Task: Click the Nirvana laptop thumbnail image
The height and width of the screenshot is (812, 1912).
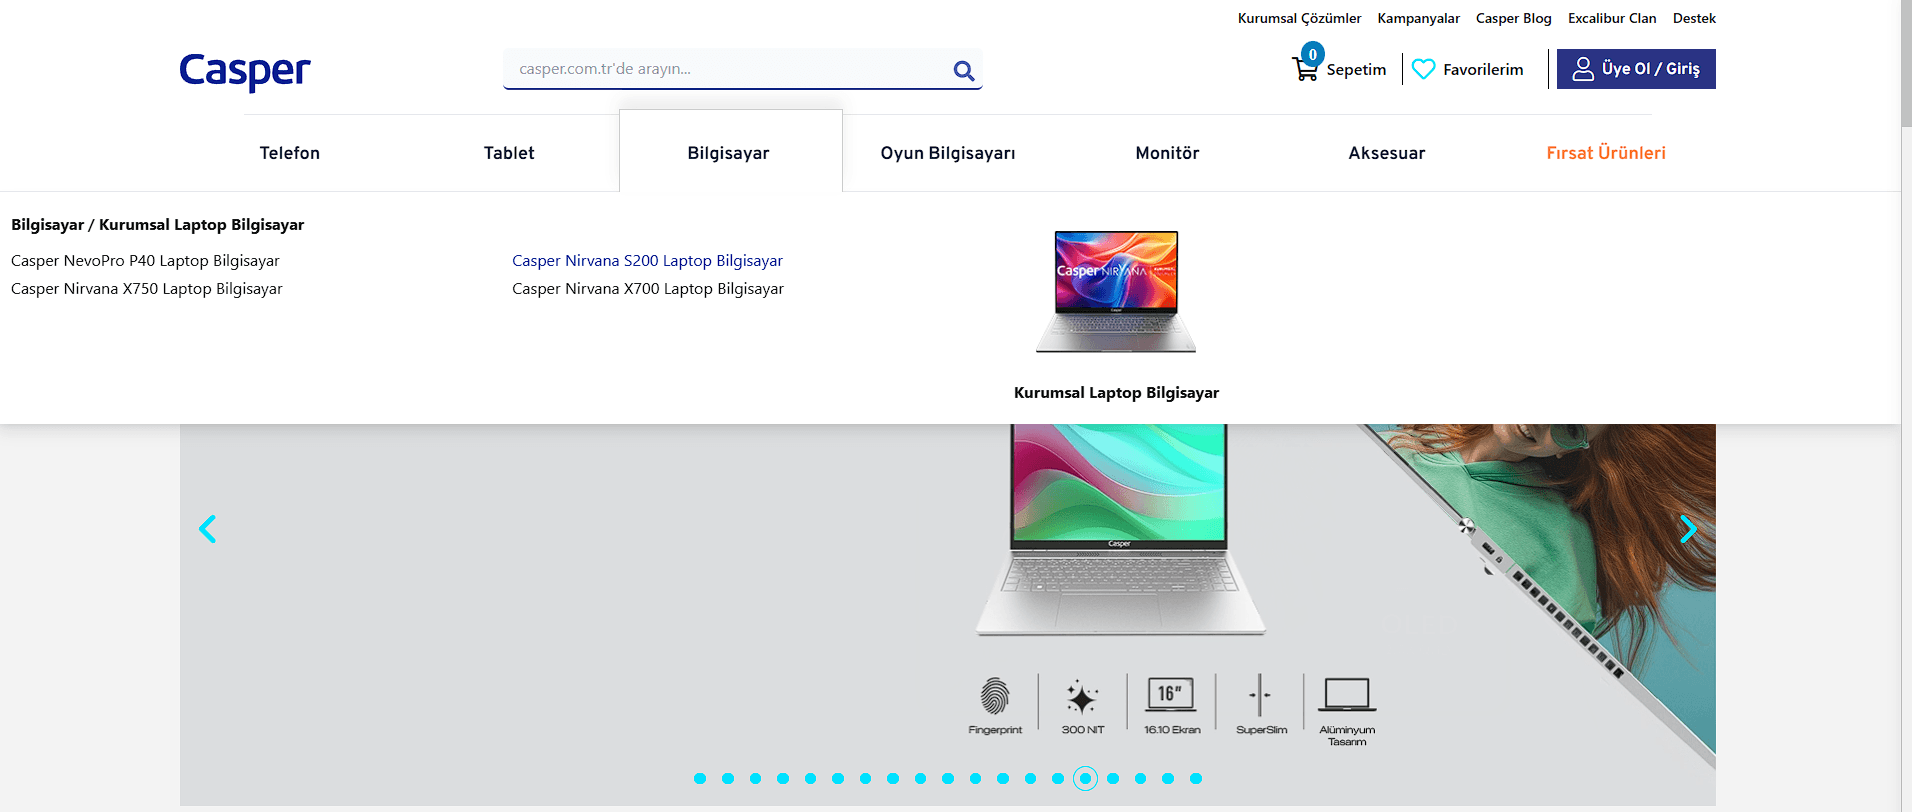Action: tap(1116, 292)
